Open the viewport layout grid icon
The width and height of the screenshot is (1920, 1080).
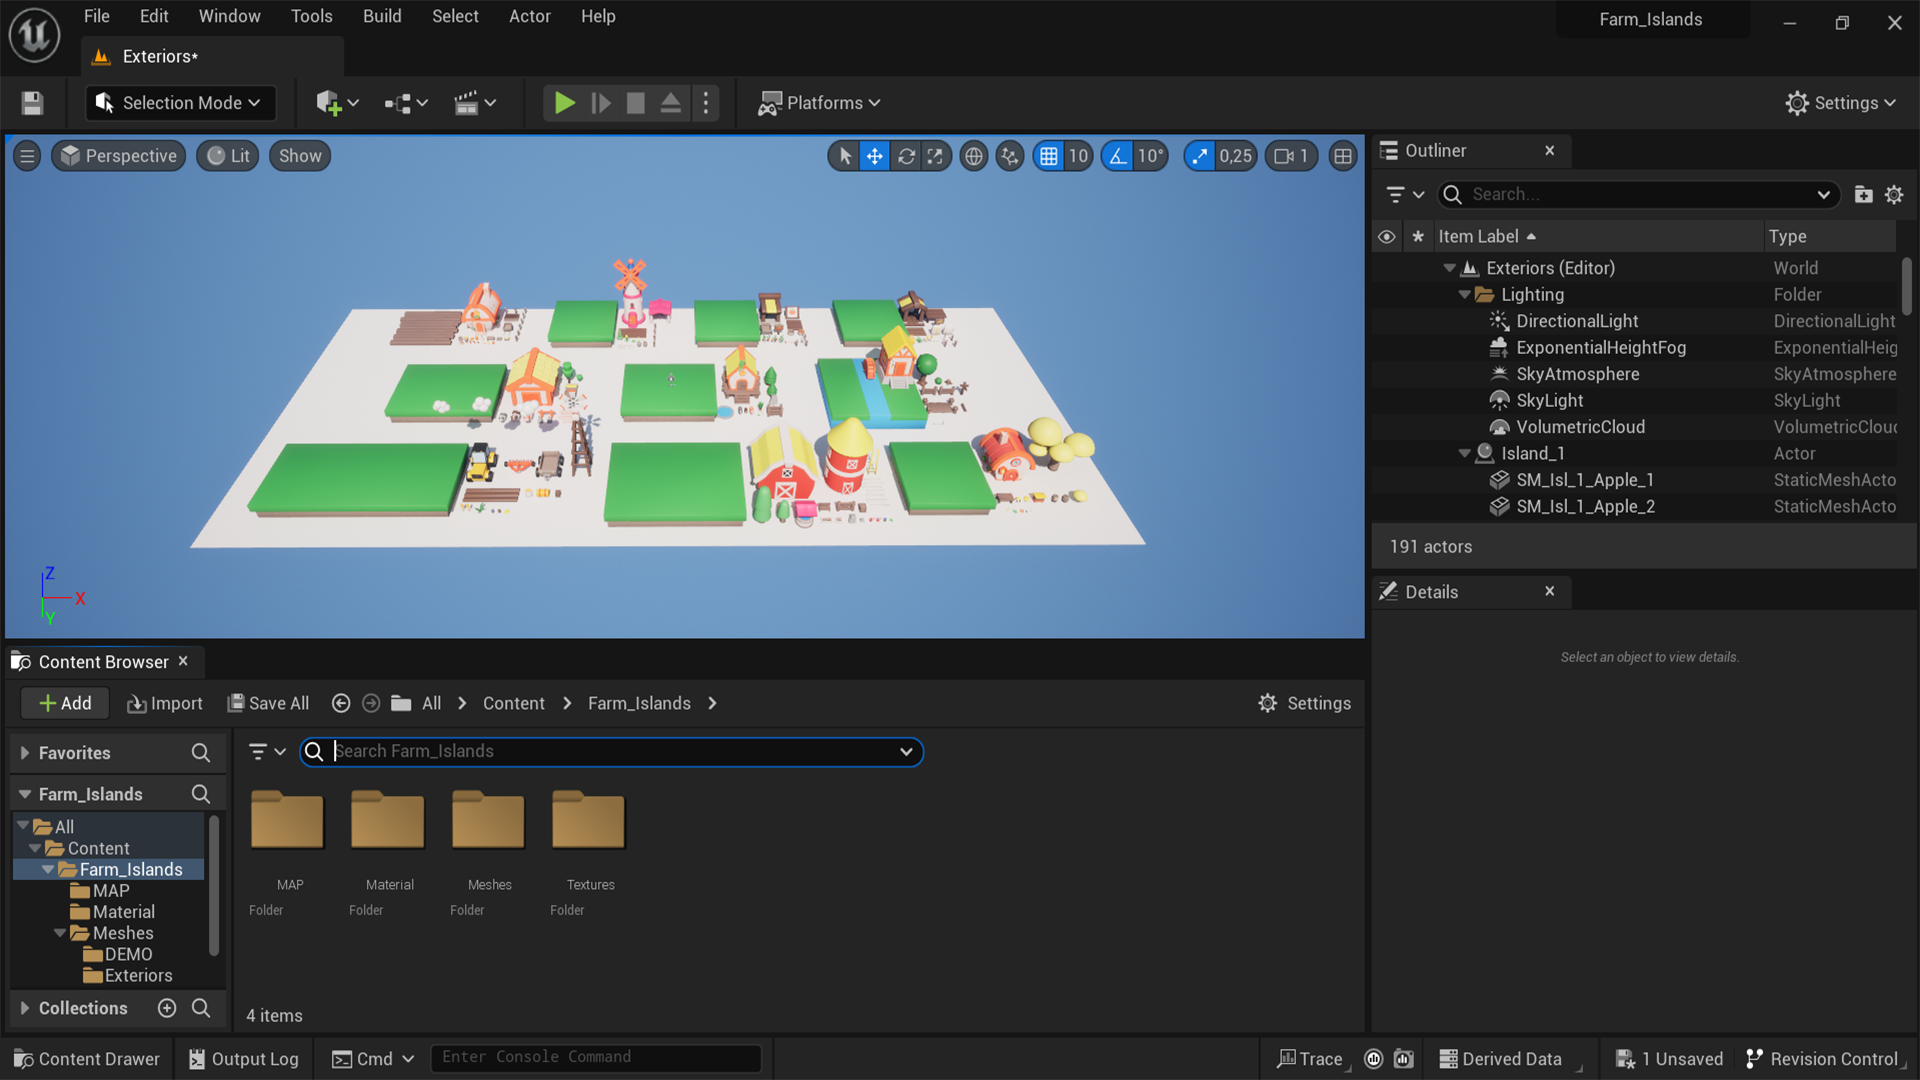pos(1343,156)
